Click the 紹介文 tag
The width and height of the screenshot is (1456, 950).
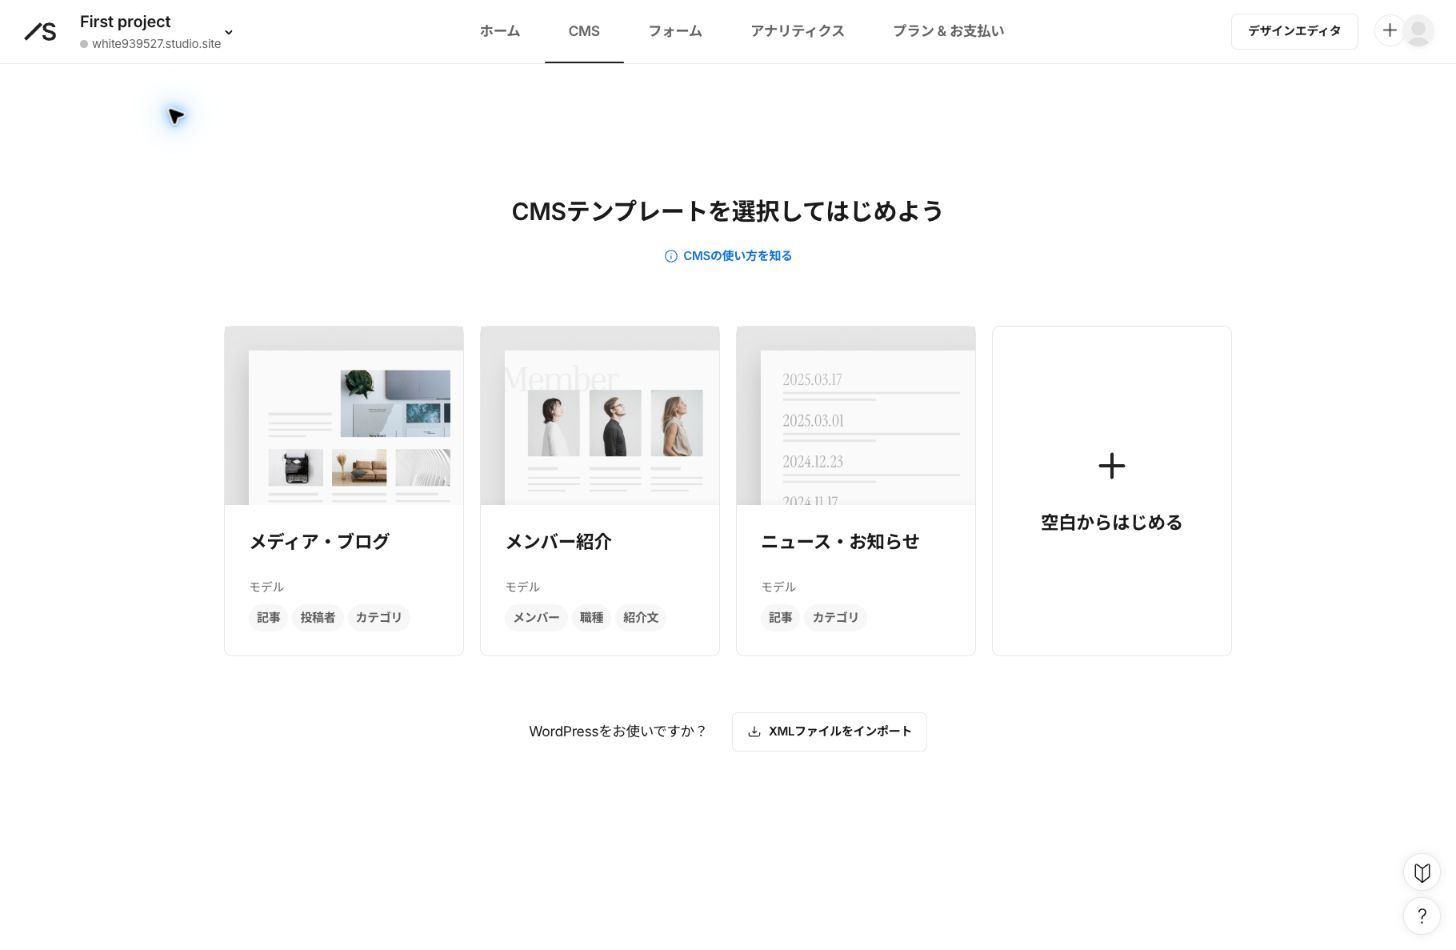pyautogui.click(x=641, y=618)
